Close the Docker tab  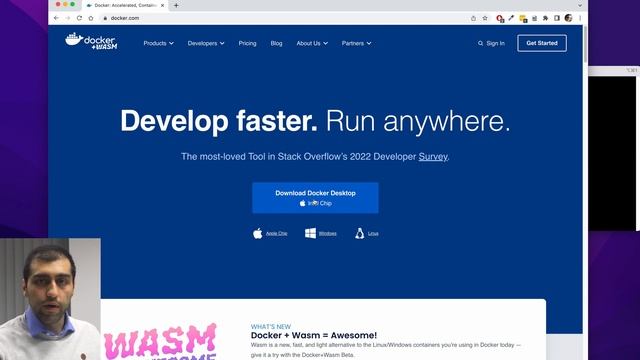point(162,5)
